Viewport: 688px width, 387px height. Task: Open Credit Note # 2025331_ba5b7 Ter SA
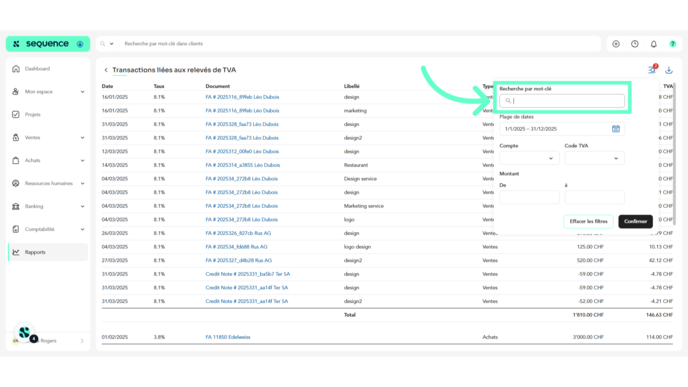coord(247,274)
